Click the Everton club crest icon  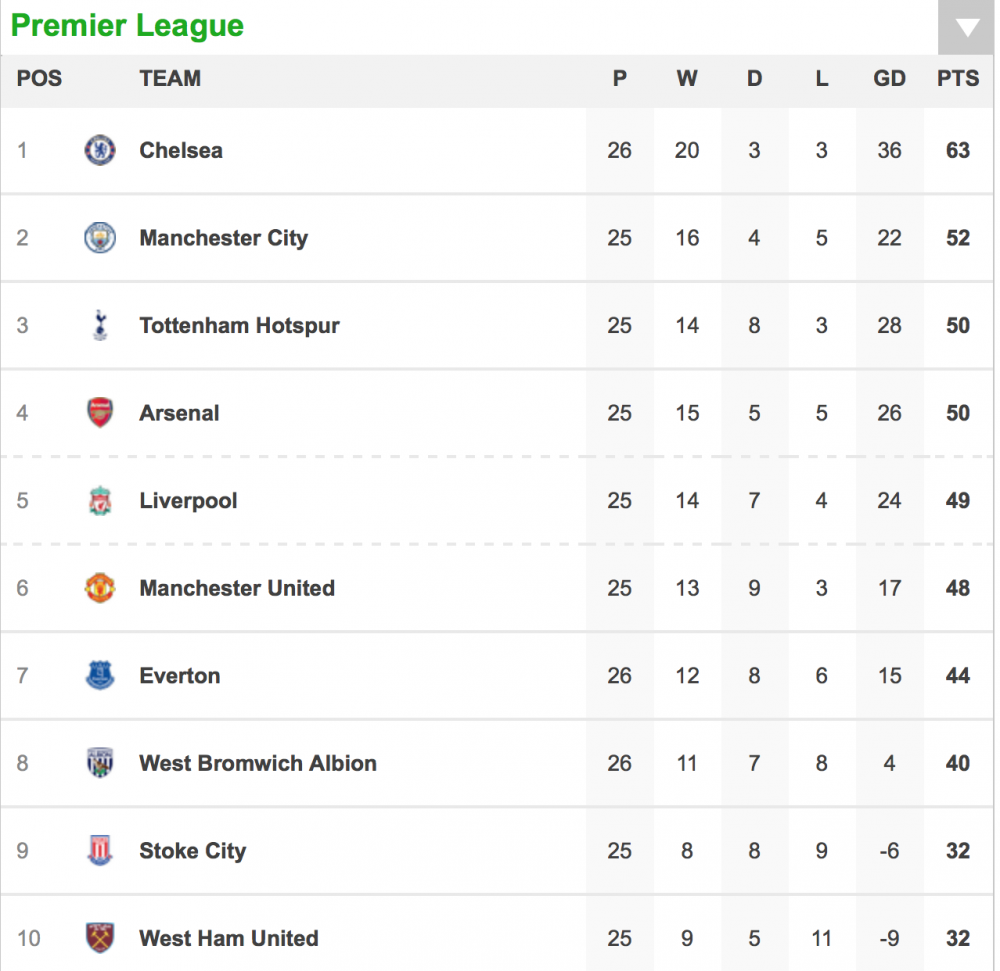coord(100,676)
